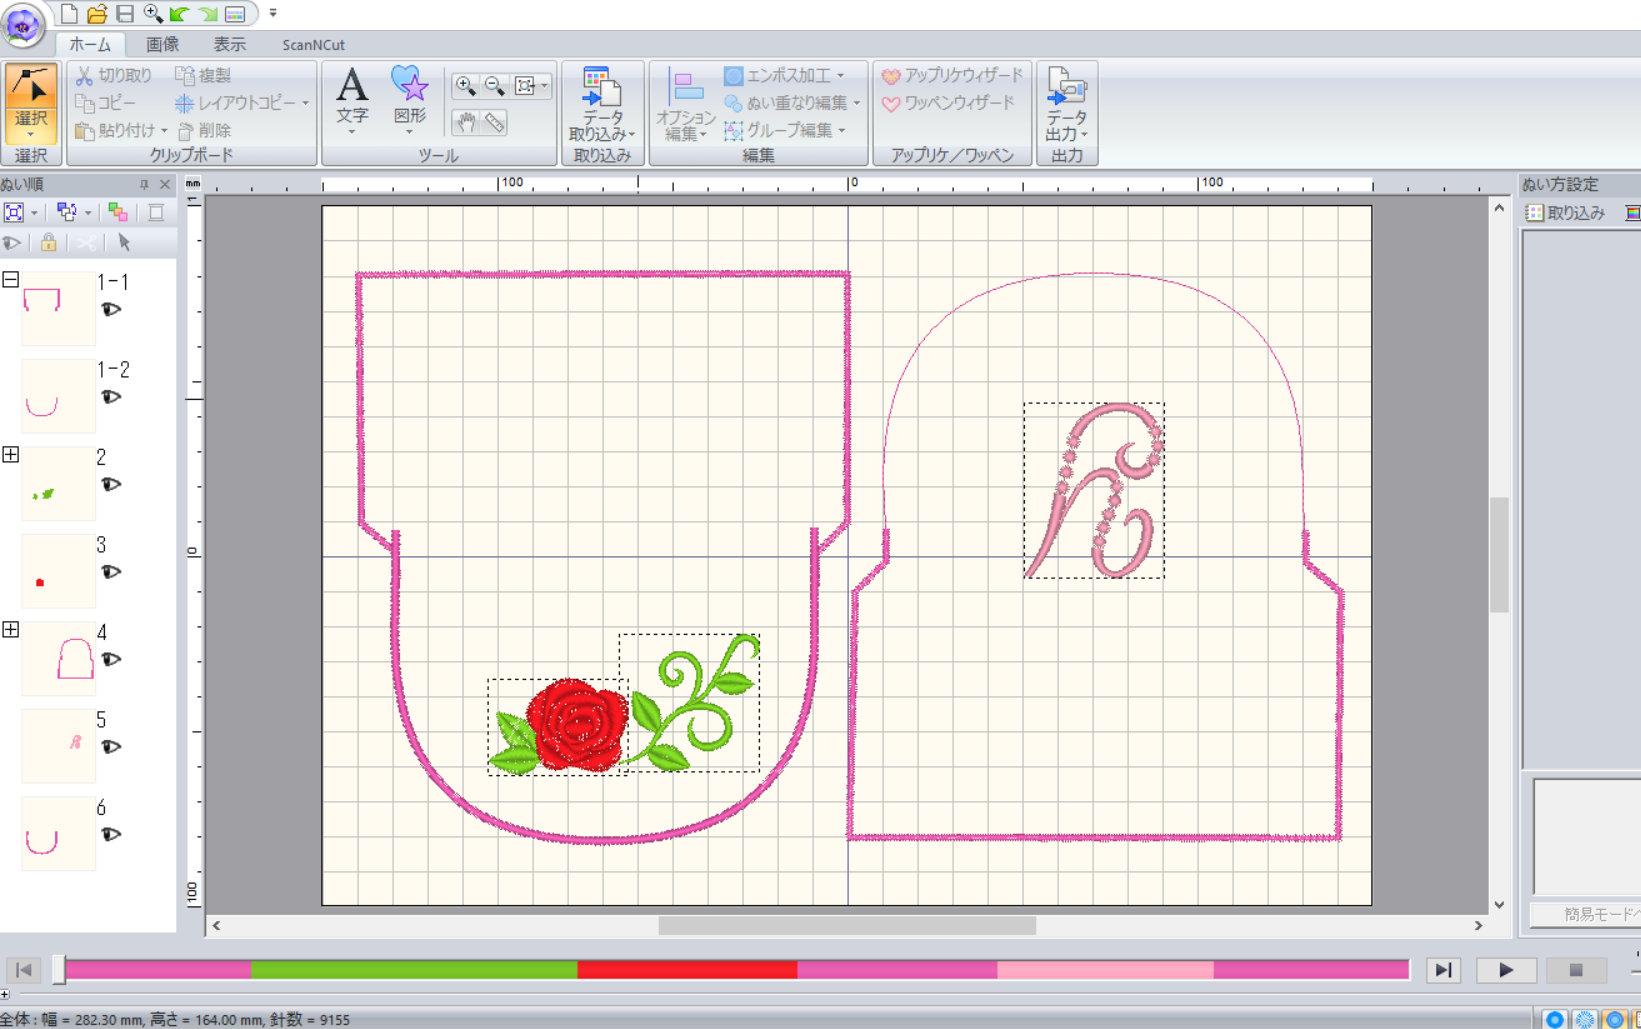1641x1029 pixels.
Task: Open a file using the folder icon
Action: point(97,13)
